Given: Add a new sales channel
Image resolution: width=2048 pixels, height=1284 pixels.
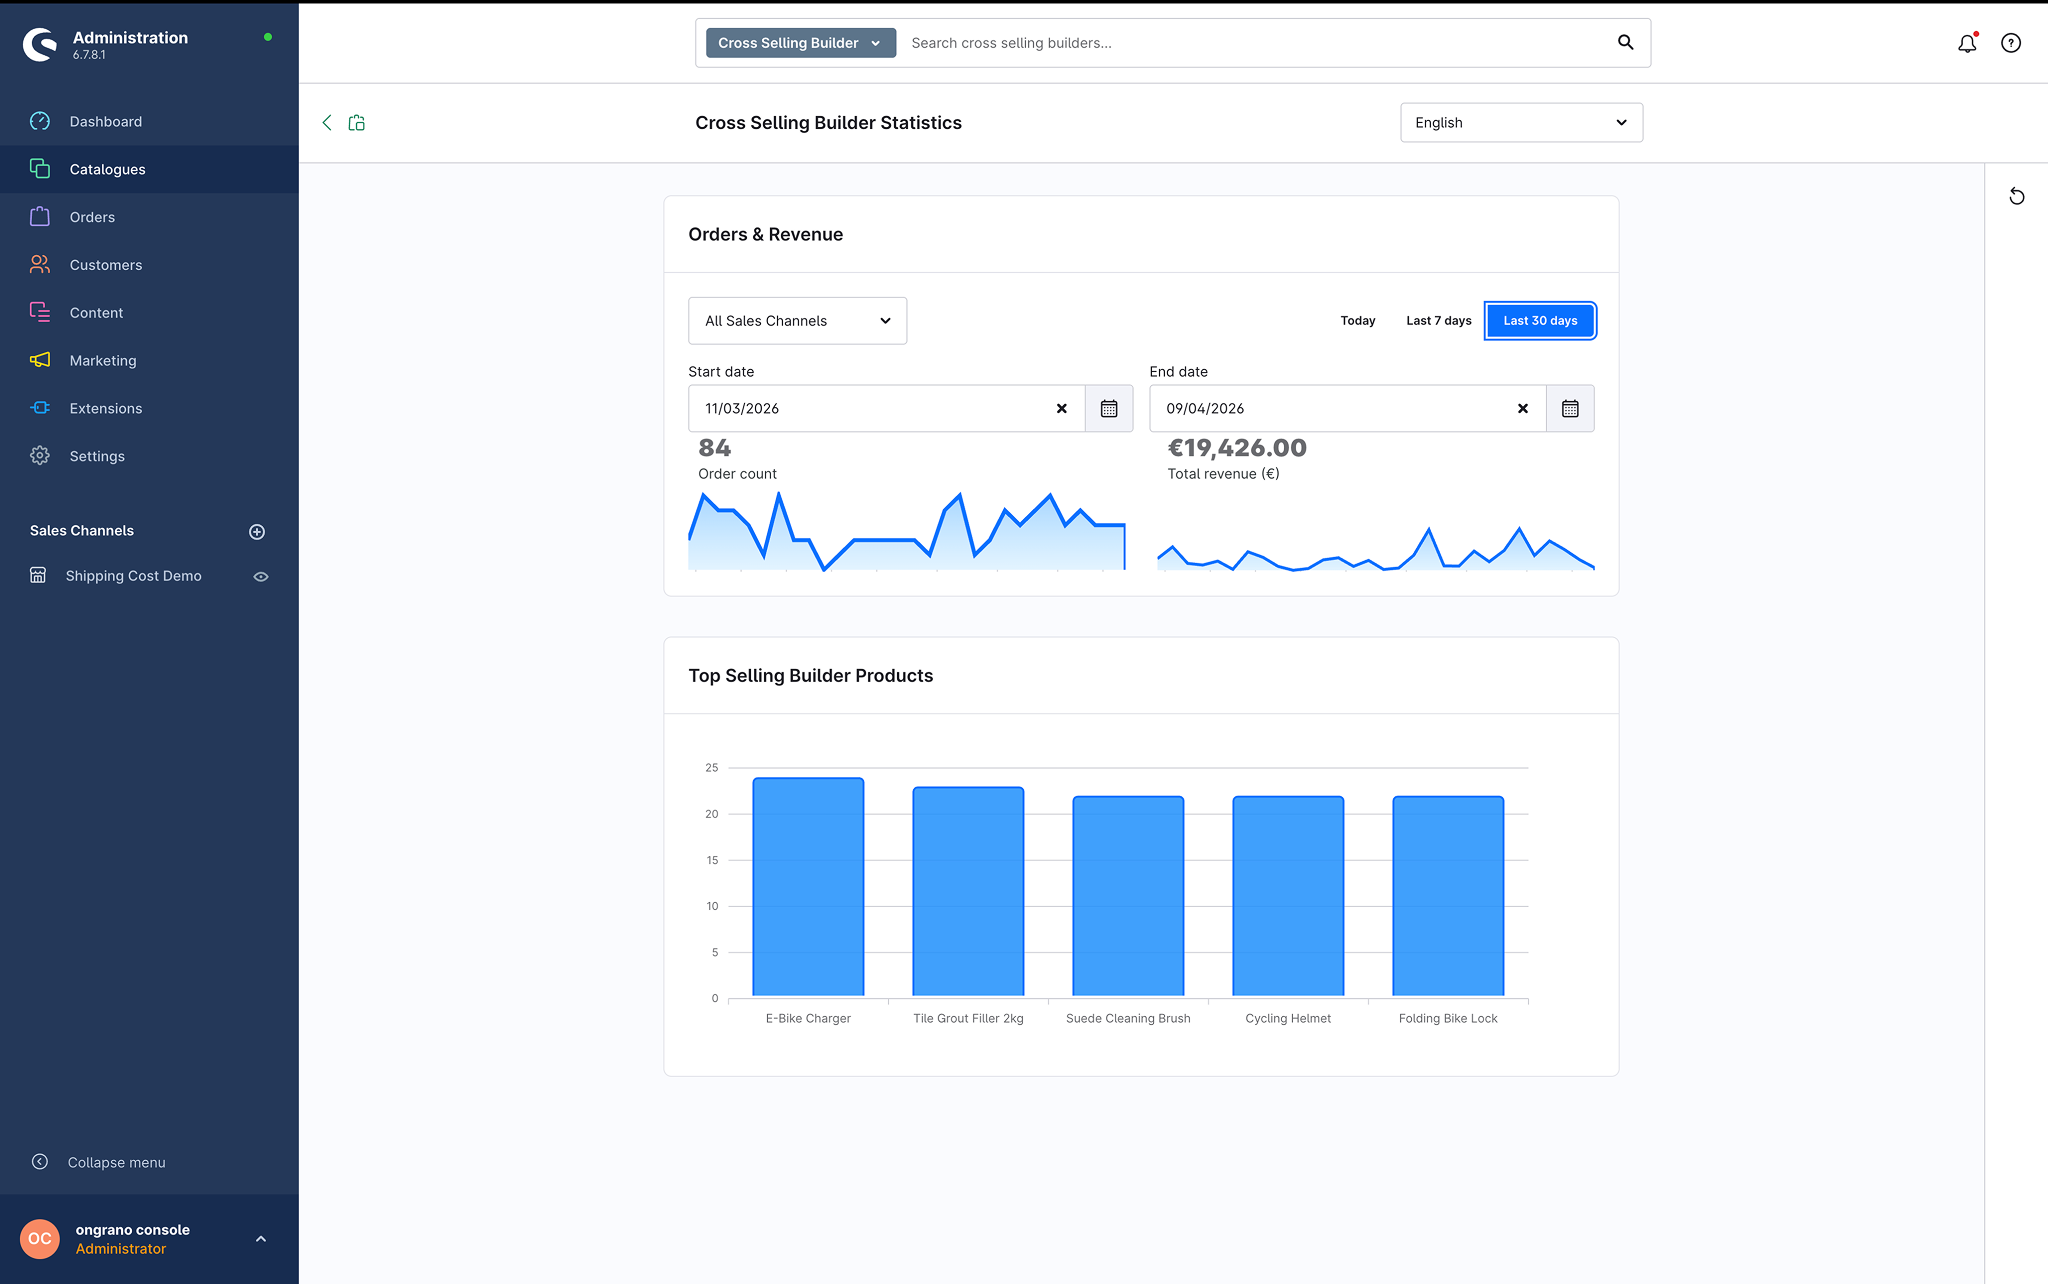Looking at the screenshot, I should 257,532.
